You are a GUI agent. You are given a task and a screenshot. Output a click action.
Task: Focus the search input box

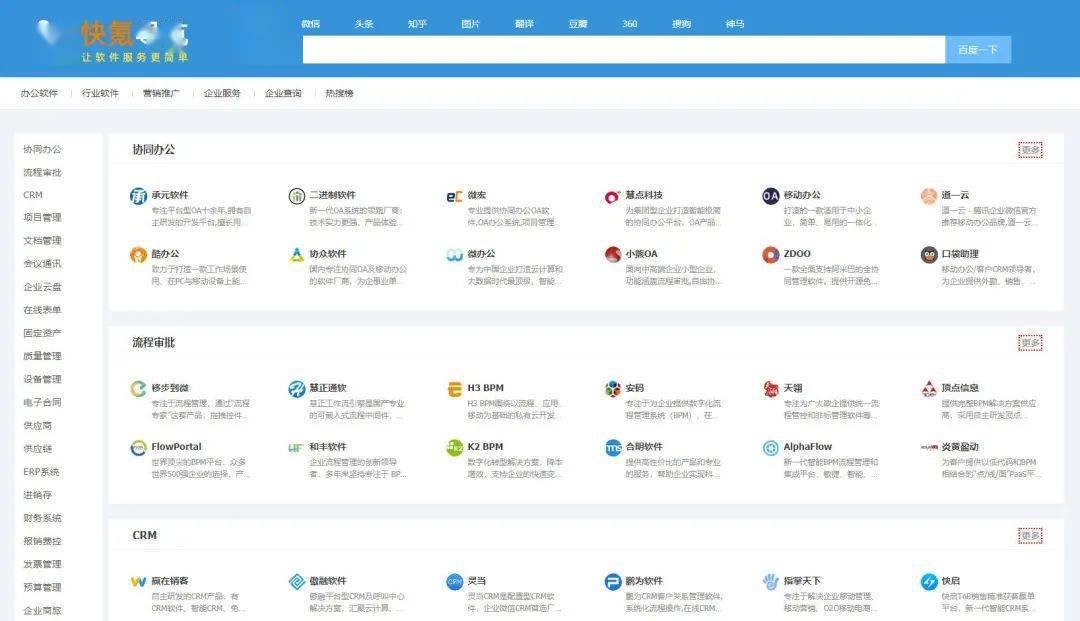tap(624, 50)
